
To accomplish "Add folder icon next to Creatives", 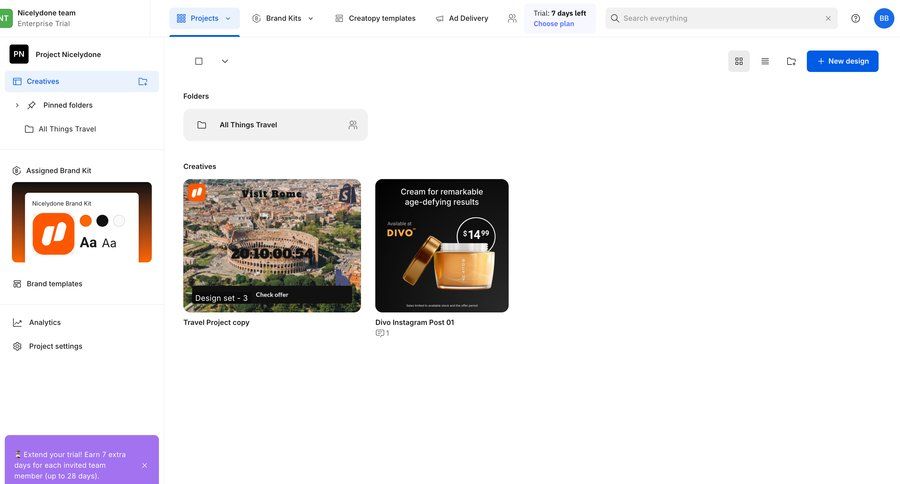I will tap(143, 81).
